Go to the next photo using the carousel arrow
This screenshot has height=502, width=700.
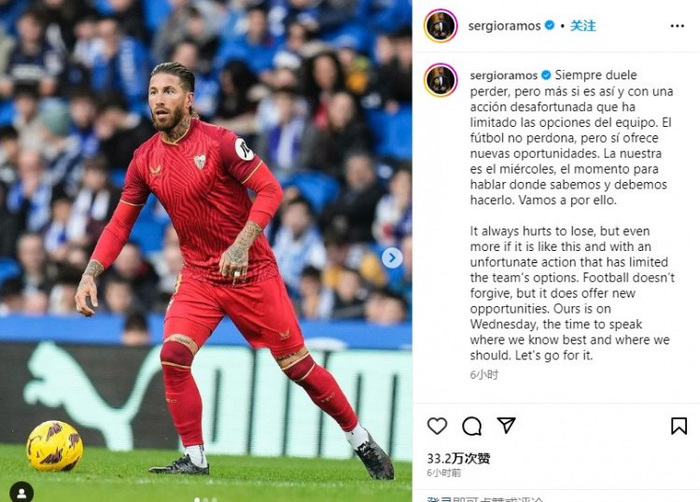pyautogui.click(x=392, y=258)
